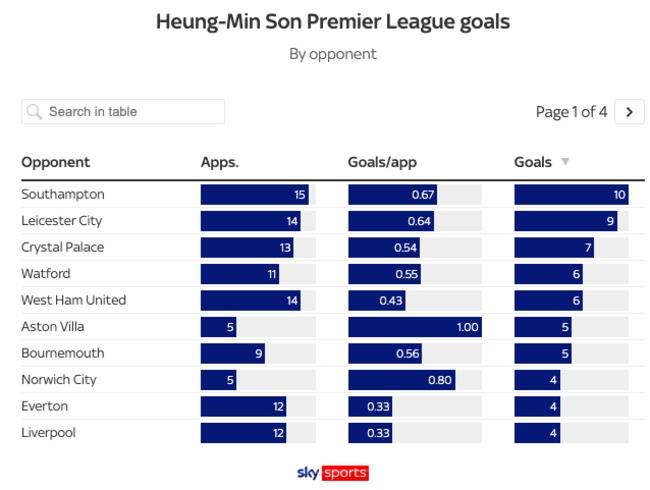650x490 pixels.
Task: Click the Leicester City row label
Action: 62,221
